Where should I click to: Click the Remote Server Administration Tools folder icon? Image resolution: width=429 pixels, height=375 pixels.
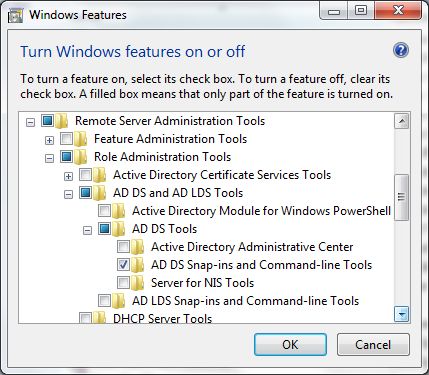62,121
